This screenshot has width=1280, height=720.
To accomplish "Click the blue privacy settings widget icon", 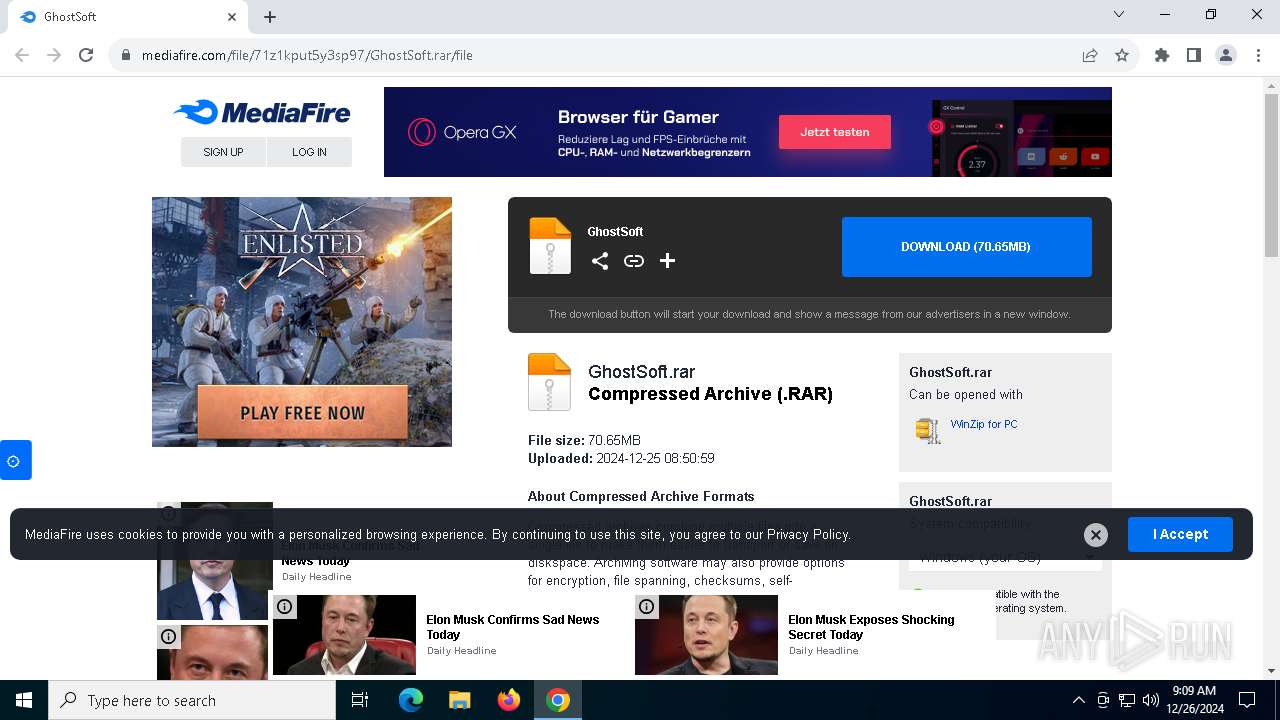I will [x=14, y=461].
